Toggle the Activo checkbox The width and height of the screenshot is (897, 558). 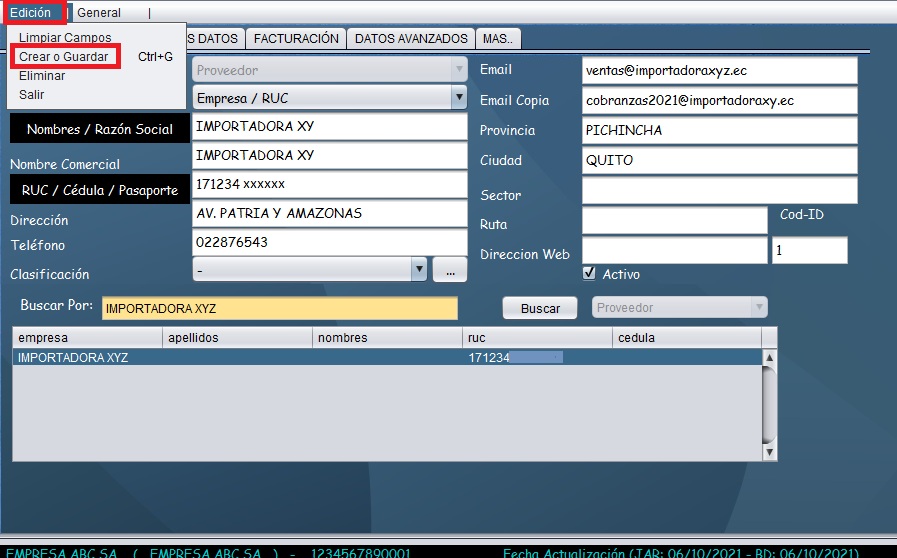coord(589,273)
